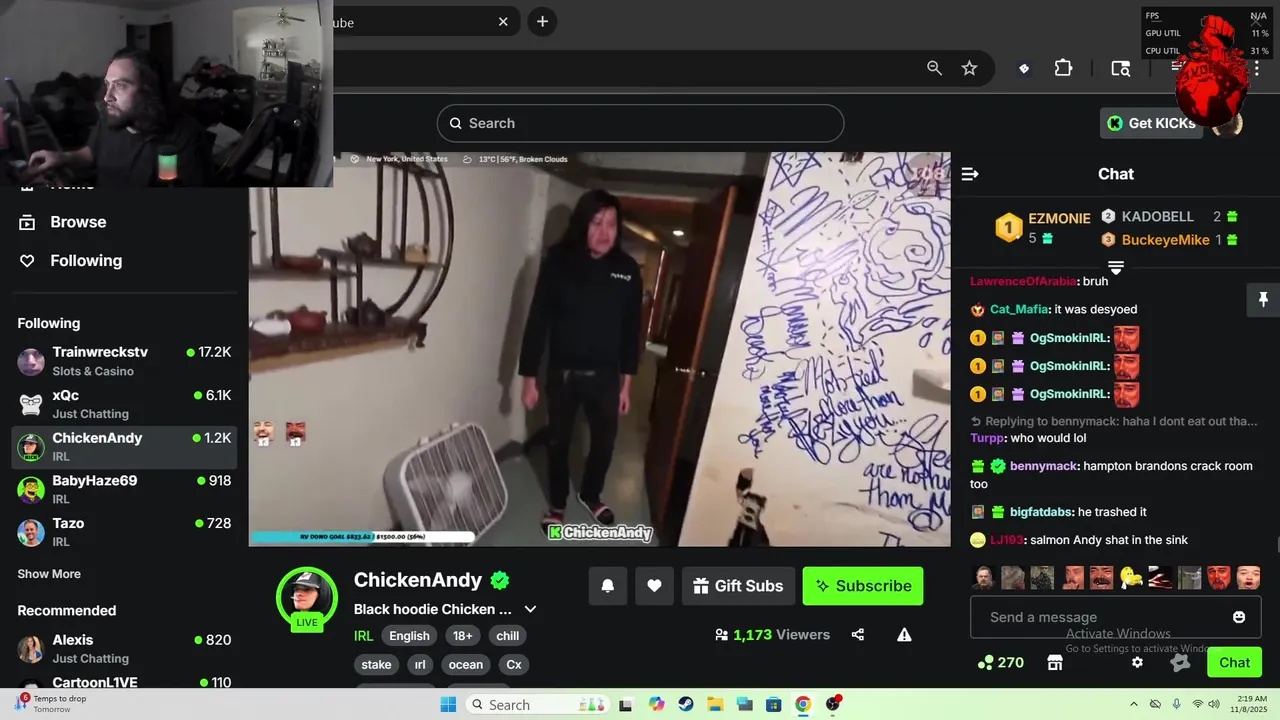Viewport: 1280px width, 720px height.
Task: Click the 270 channel points balance
Action: (x=1001, y=662)
